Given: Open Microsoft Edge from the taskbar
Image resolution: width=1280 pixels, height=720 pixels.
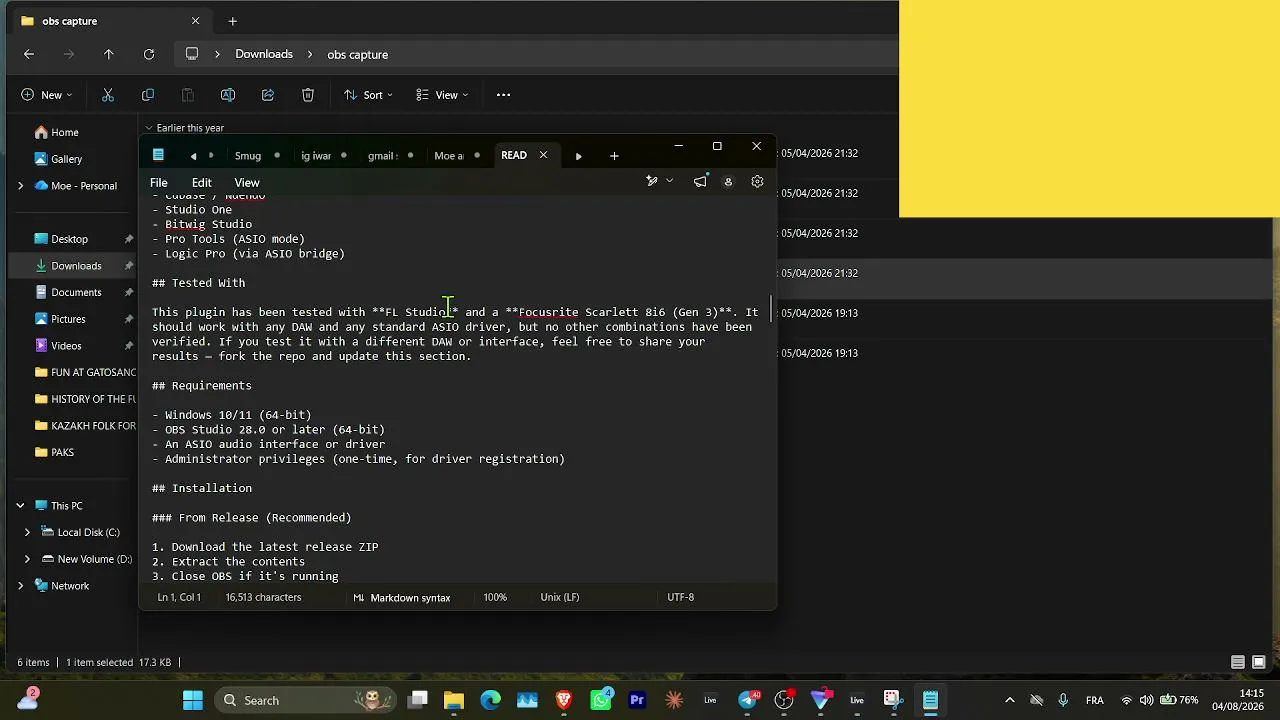Looking at the screenshot, I should [x=490, y=700].
